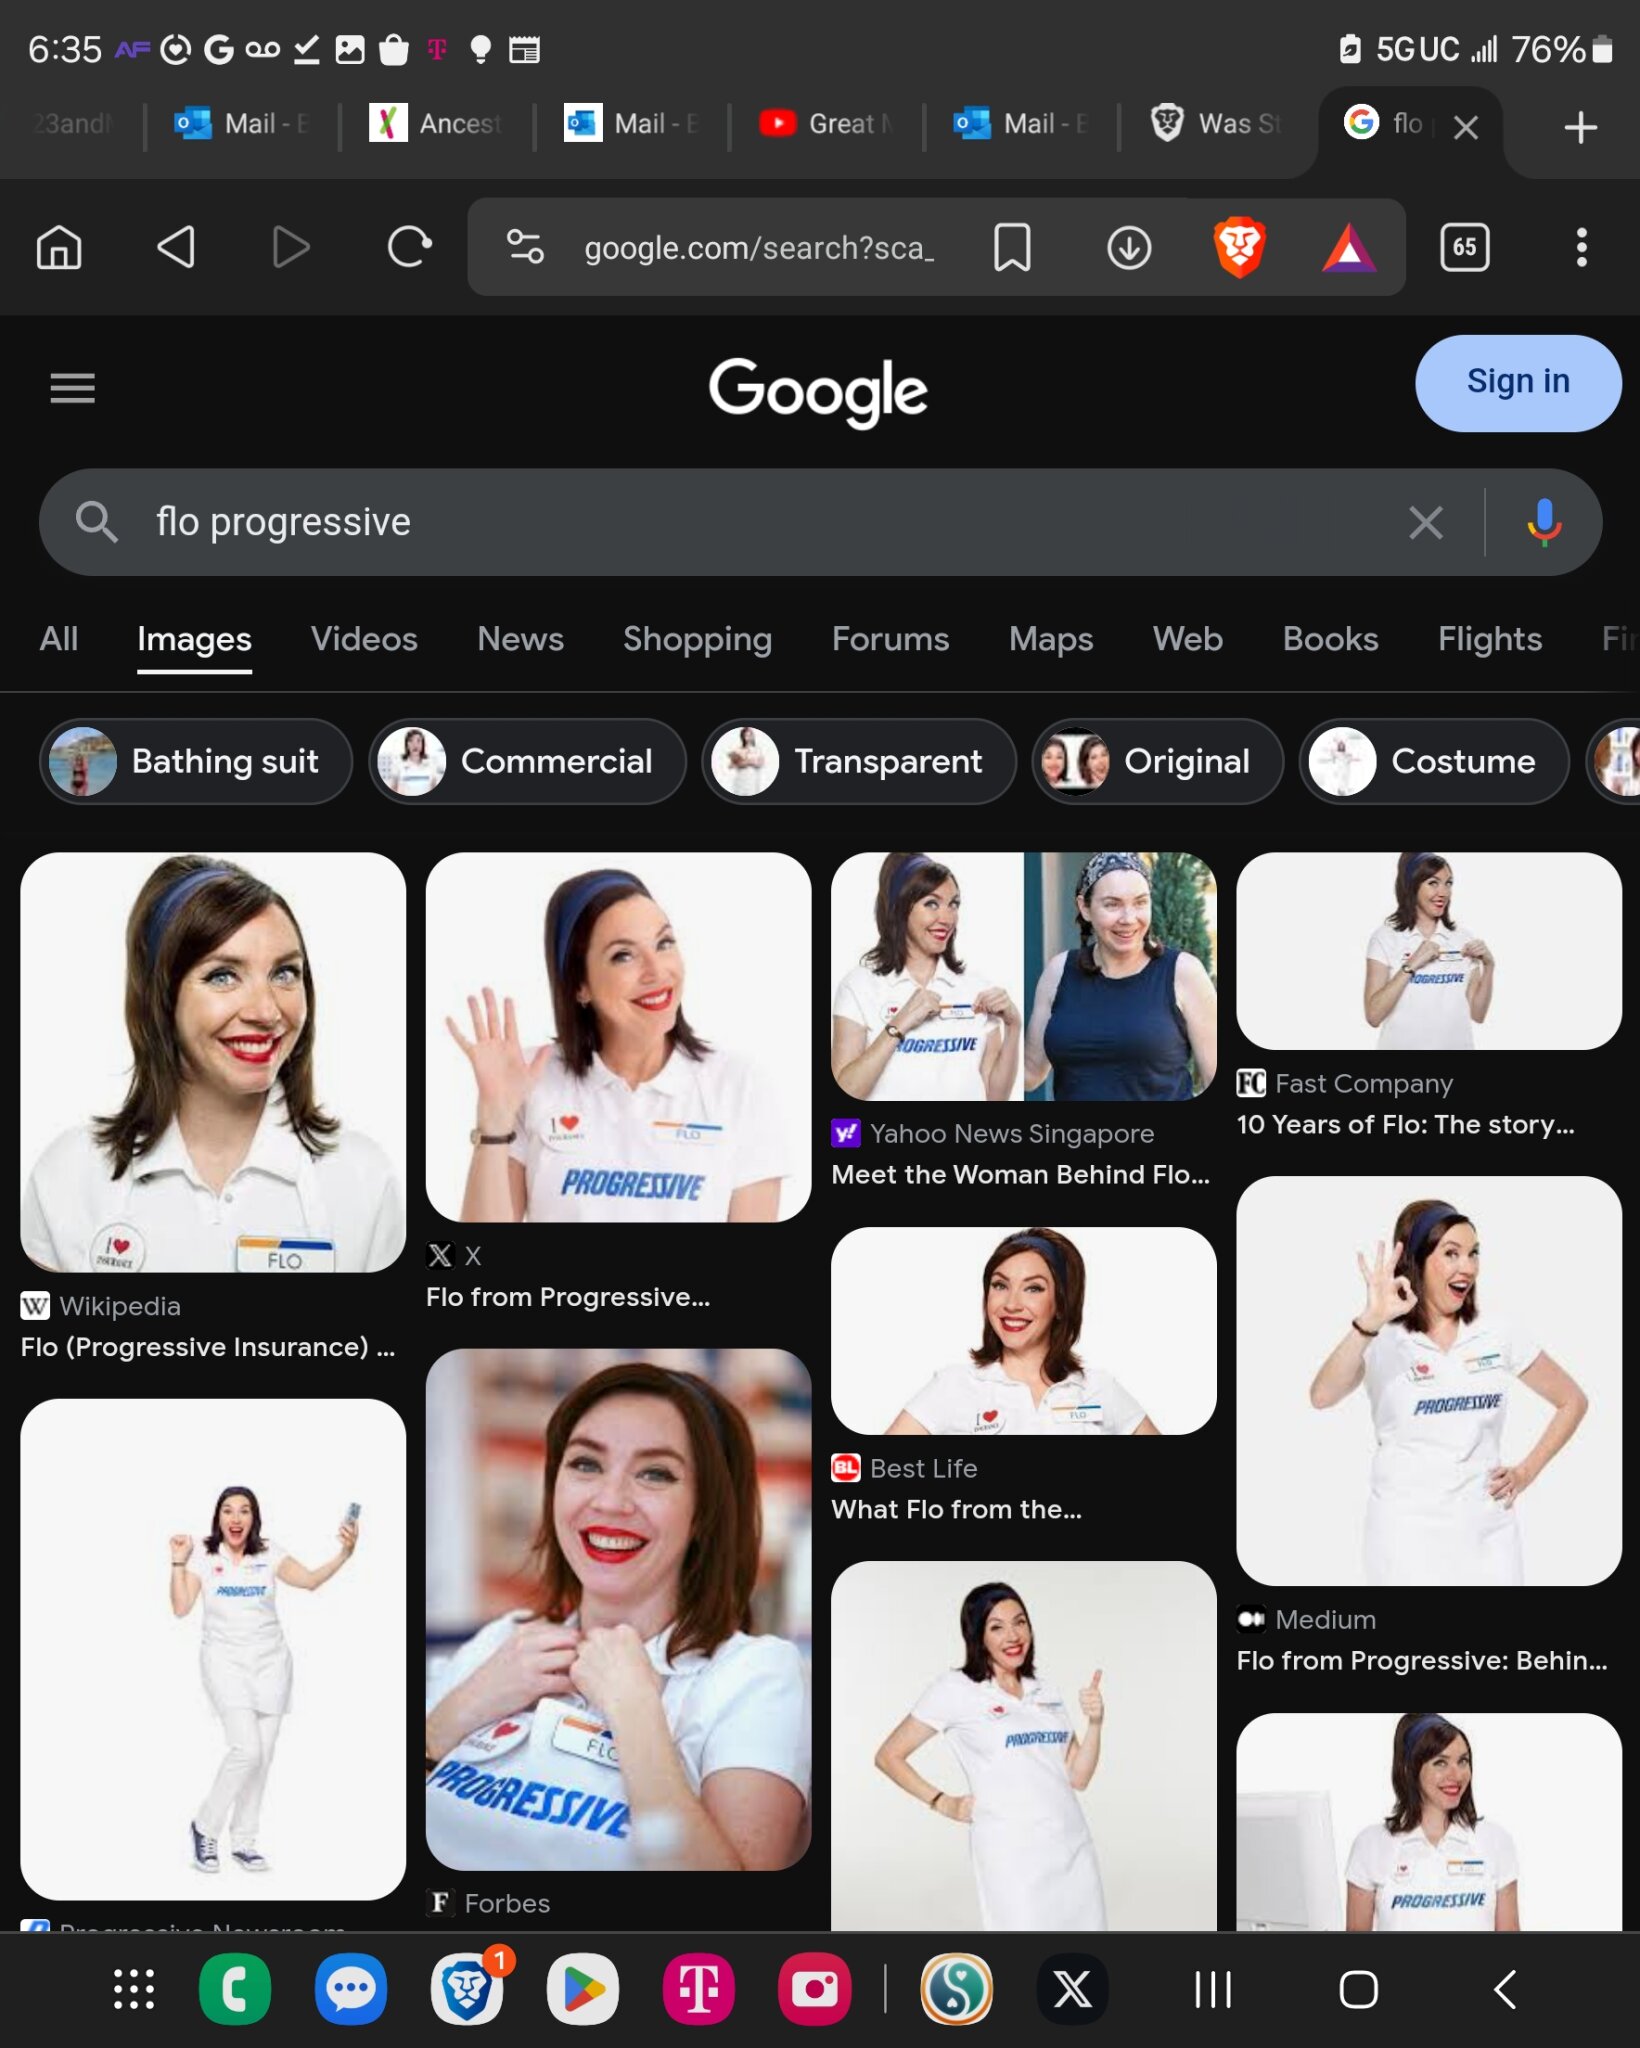Viewport: 1640px width, 2048px height.
Task: Start voice search with microphone icon
Action: pyautogui.click(x=1544, y=522)
